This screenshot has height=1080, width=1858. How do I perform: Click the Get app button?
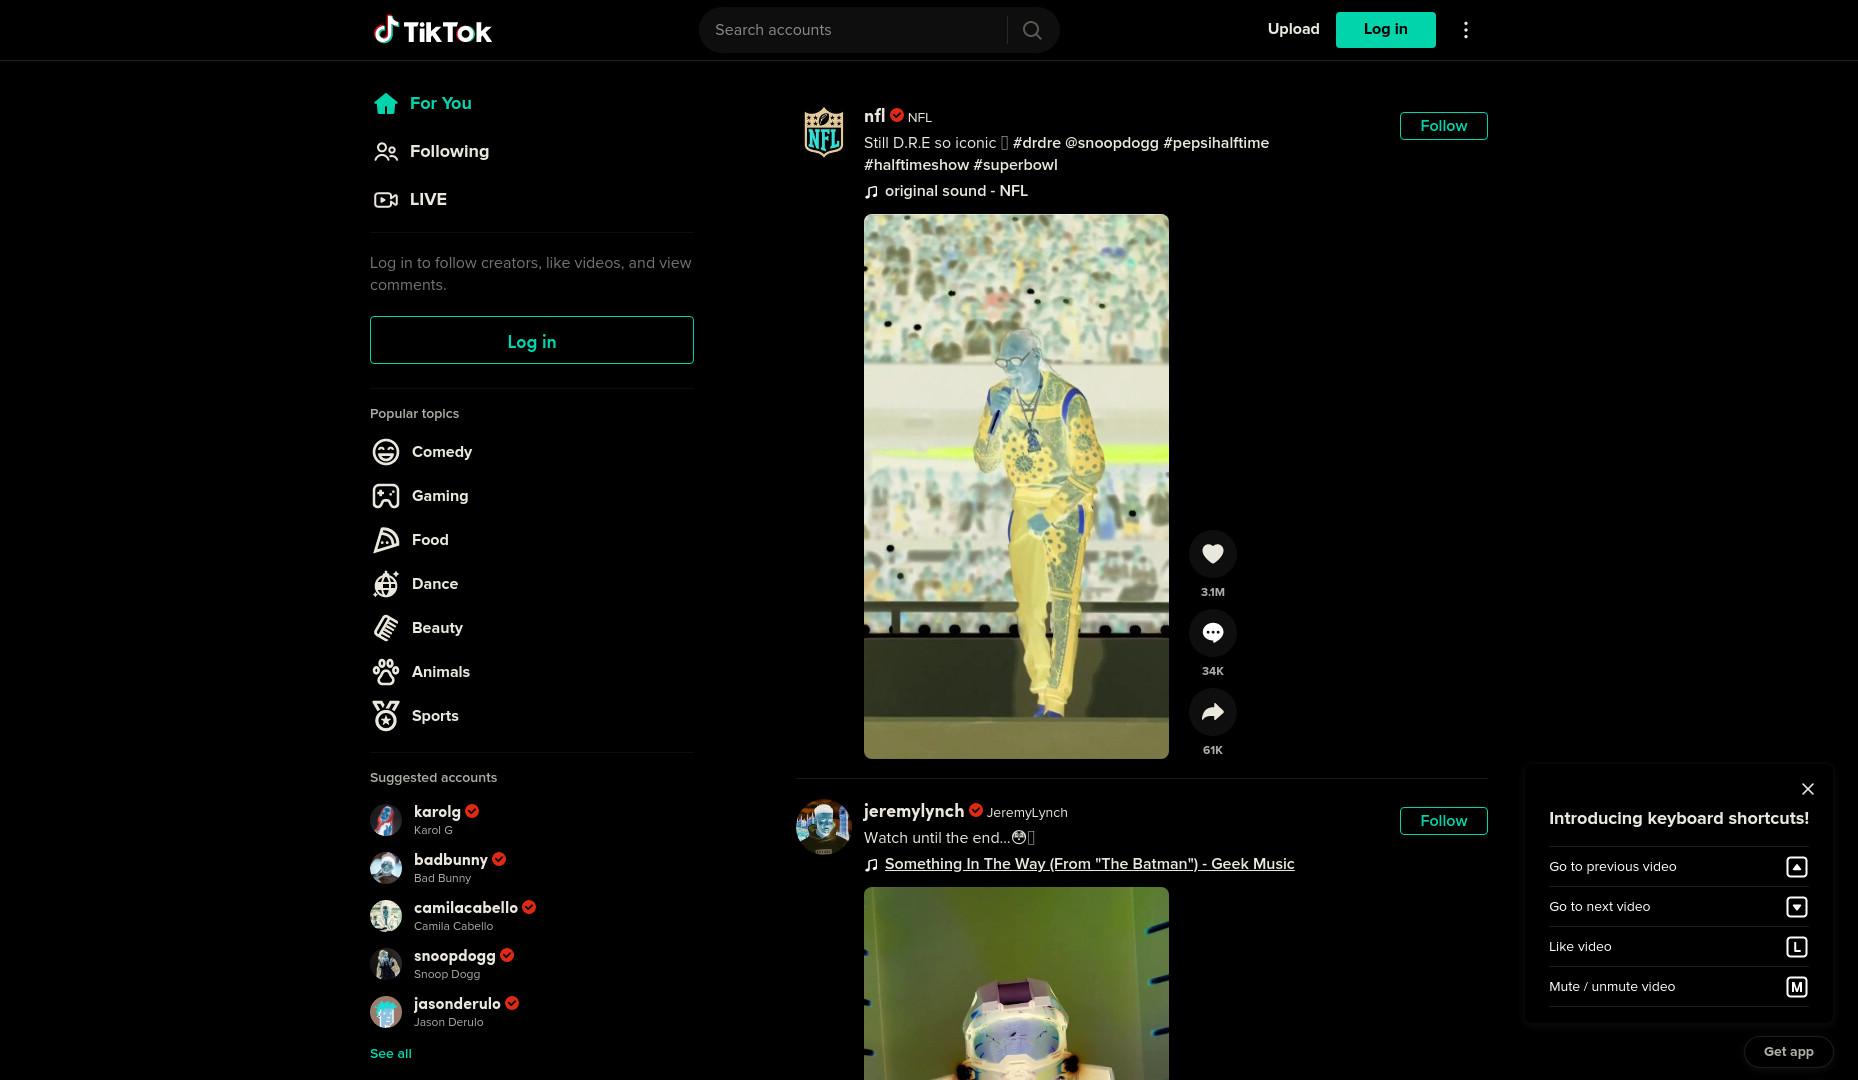1788,1051
